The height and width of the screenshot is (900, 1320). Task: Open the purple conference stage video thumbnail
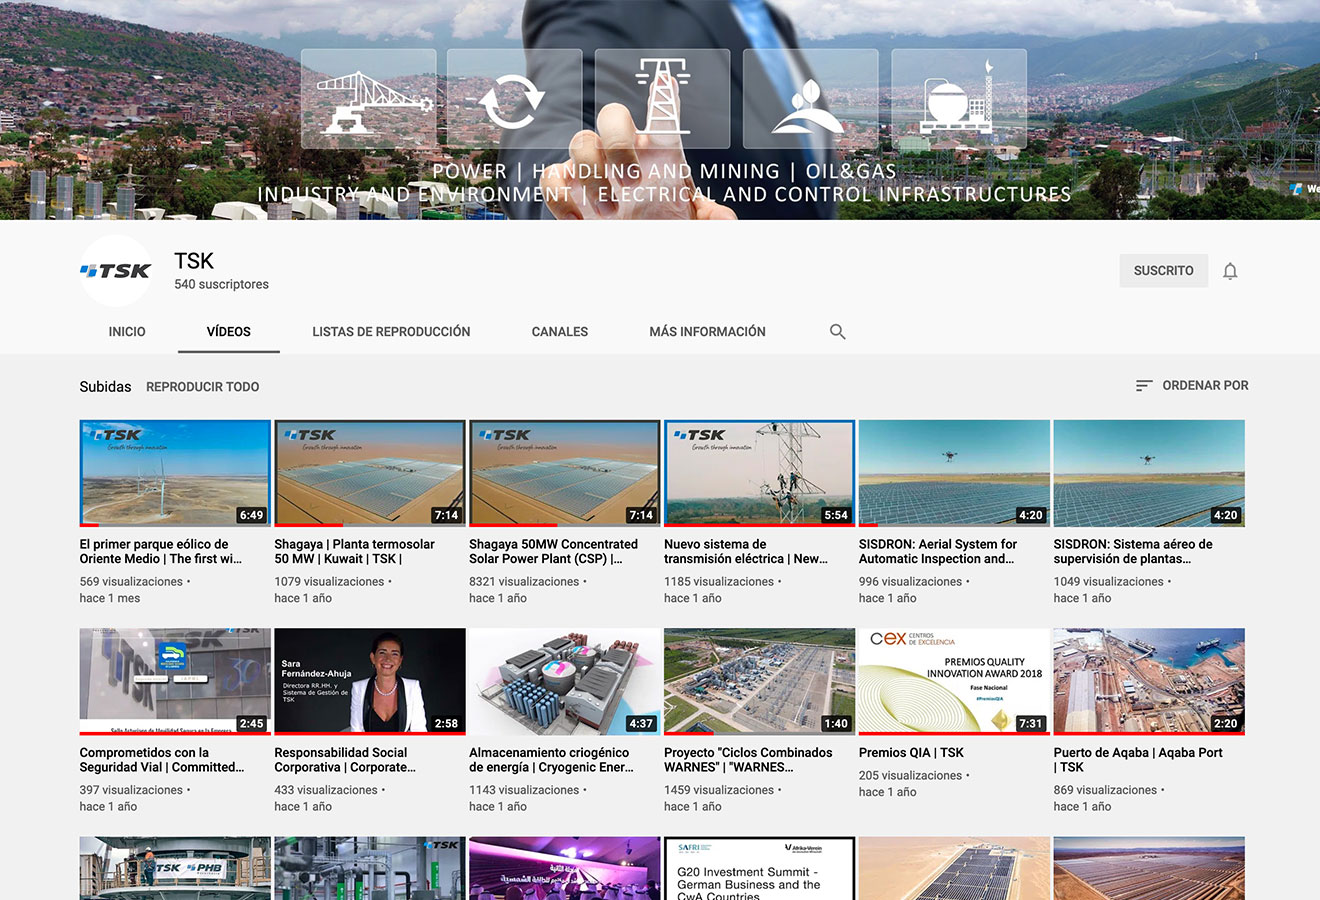pyautogui.click(x=565, y=868)
